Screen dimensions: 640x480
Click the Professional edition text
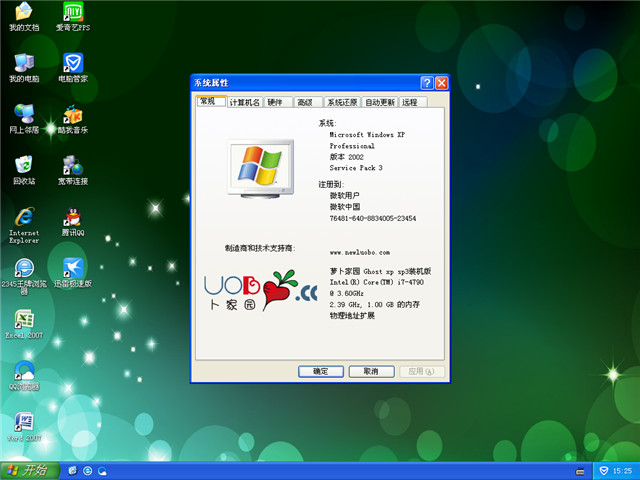pos(352,146)
